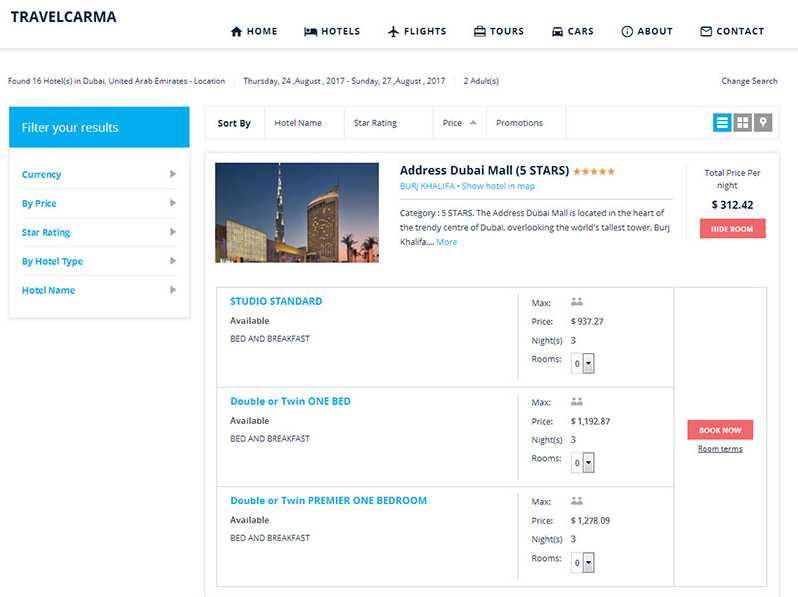
Task: Open Rooms dropdown for Studio Standard
Action: (x=583, y=363)
